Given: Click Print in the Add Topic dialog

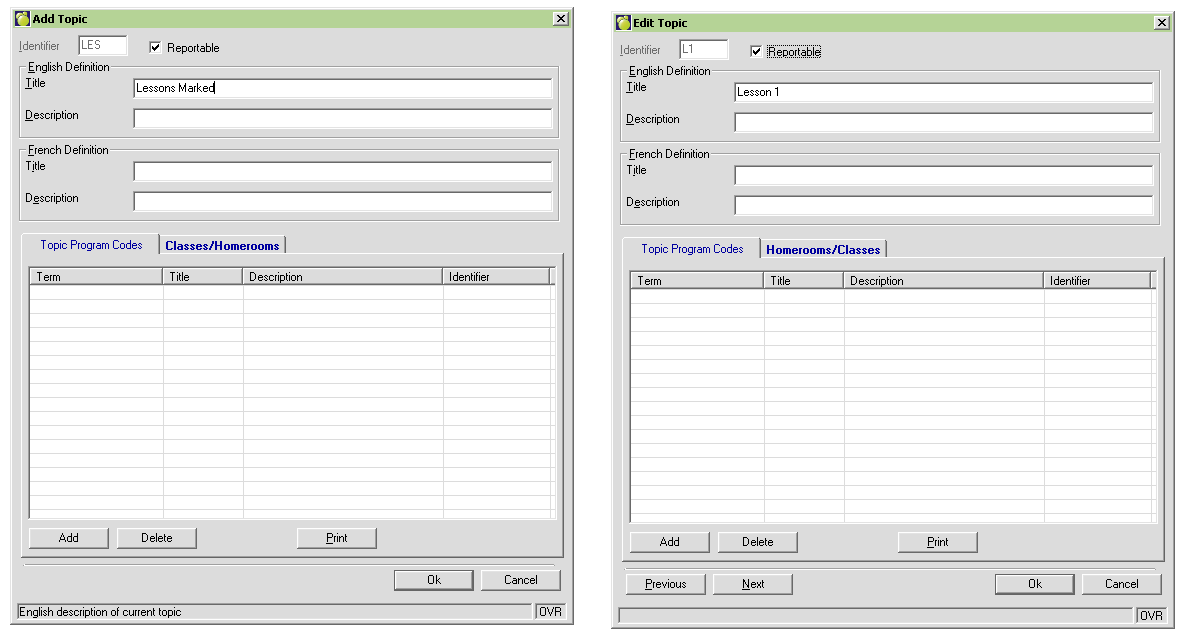Looking at the screenshot, I should coord(337,538).
